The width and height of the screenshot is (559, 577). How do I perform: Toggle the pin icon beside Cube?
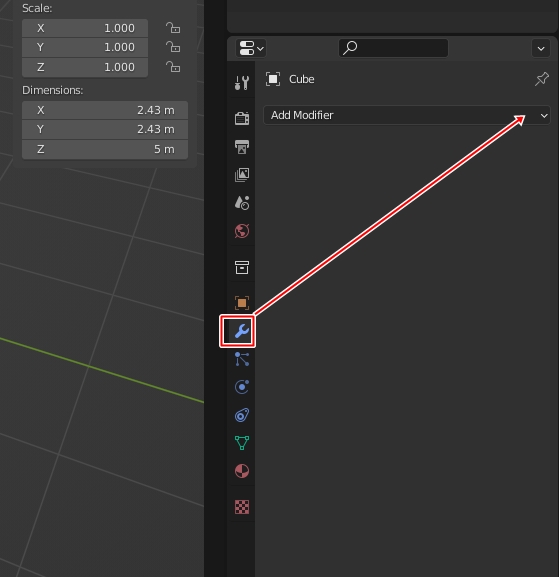542,79
